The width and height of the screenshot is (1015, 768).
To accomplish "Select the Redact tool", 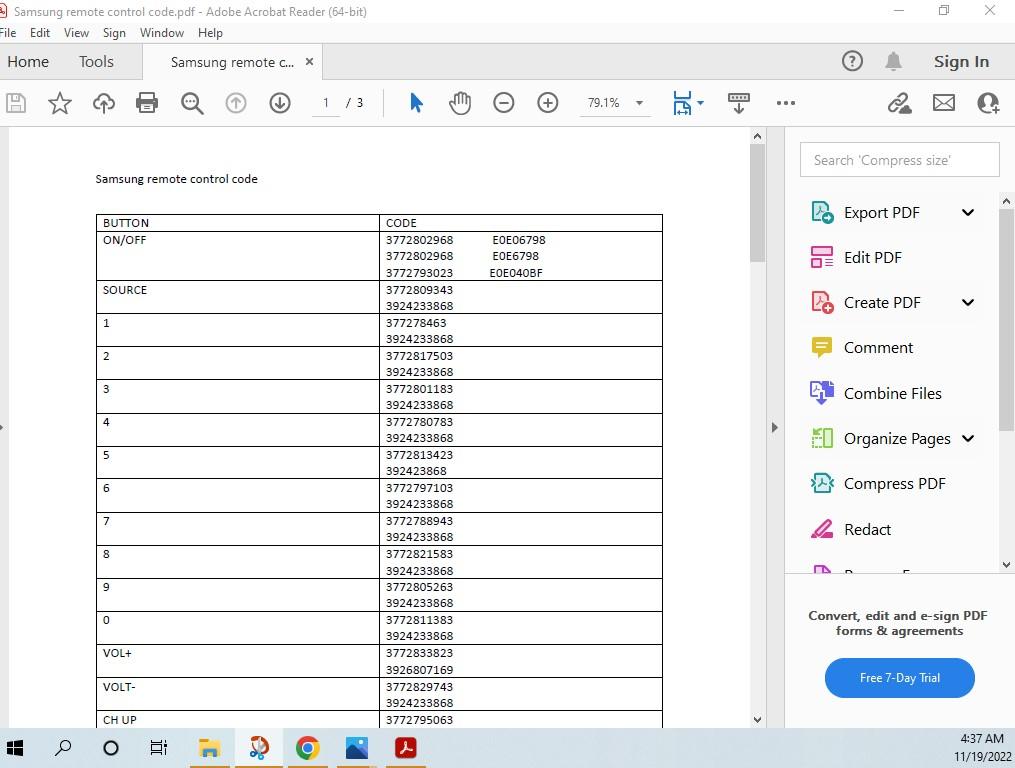I will click(851, 530).
